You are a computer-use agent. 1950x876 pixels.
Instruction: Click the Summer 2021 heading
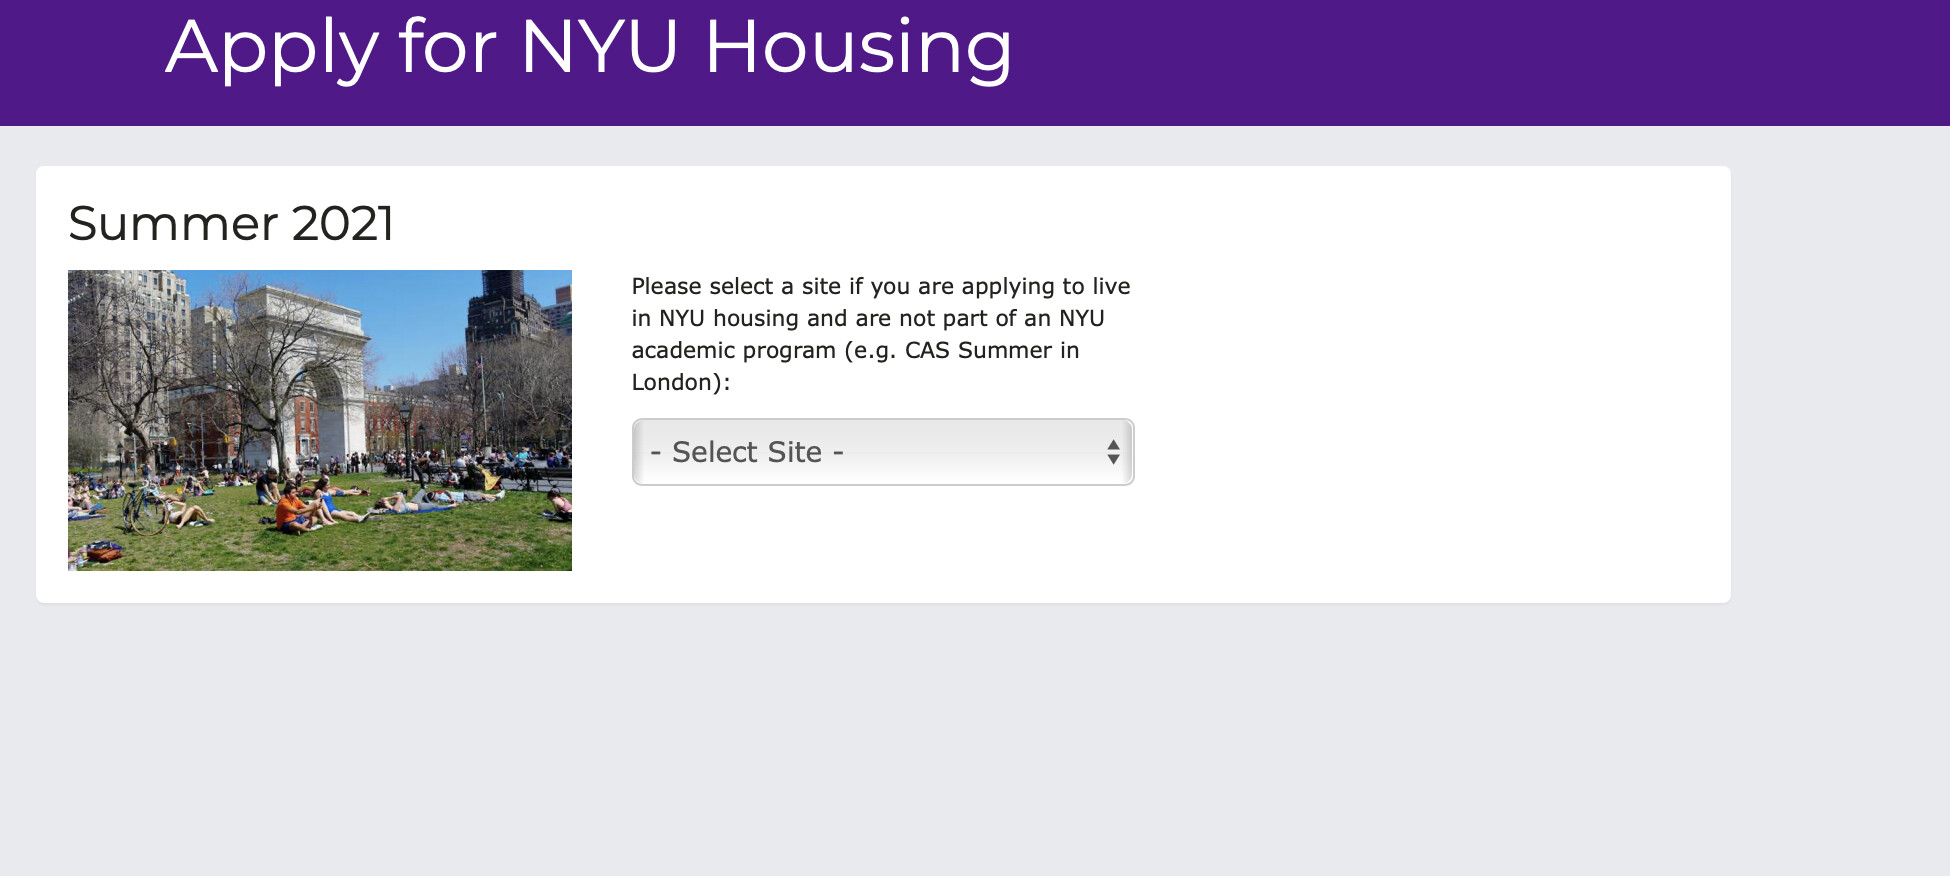tap(231, 223)
